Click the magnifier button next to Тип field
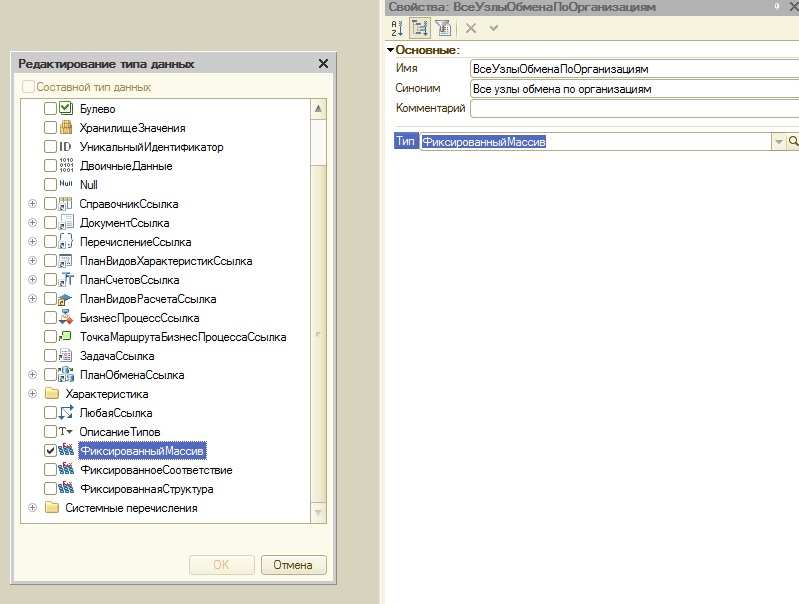799x604 pixels. [793, 141]
